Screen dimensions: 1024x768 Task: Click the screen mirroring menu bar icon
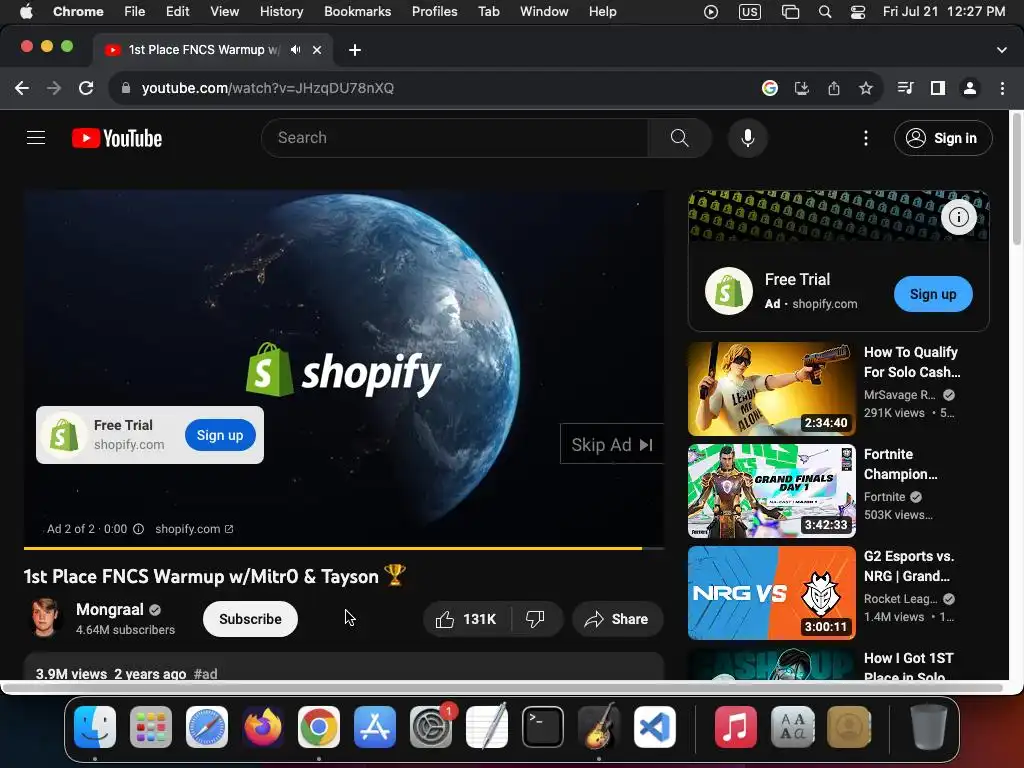(790, 12)
